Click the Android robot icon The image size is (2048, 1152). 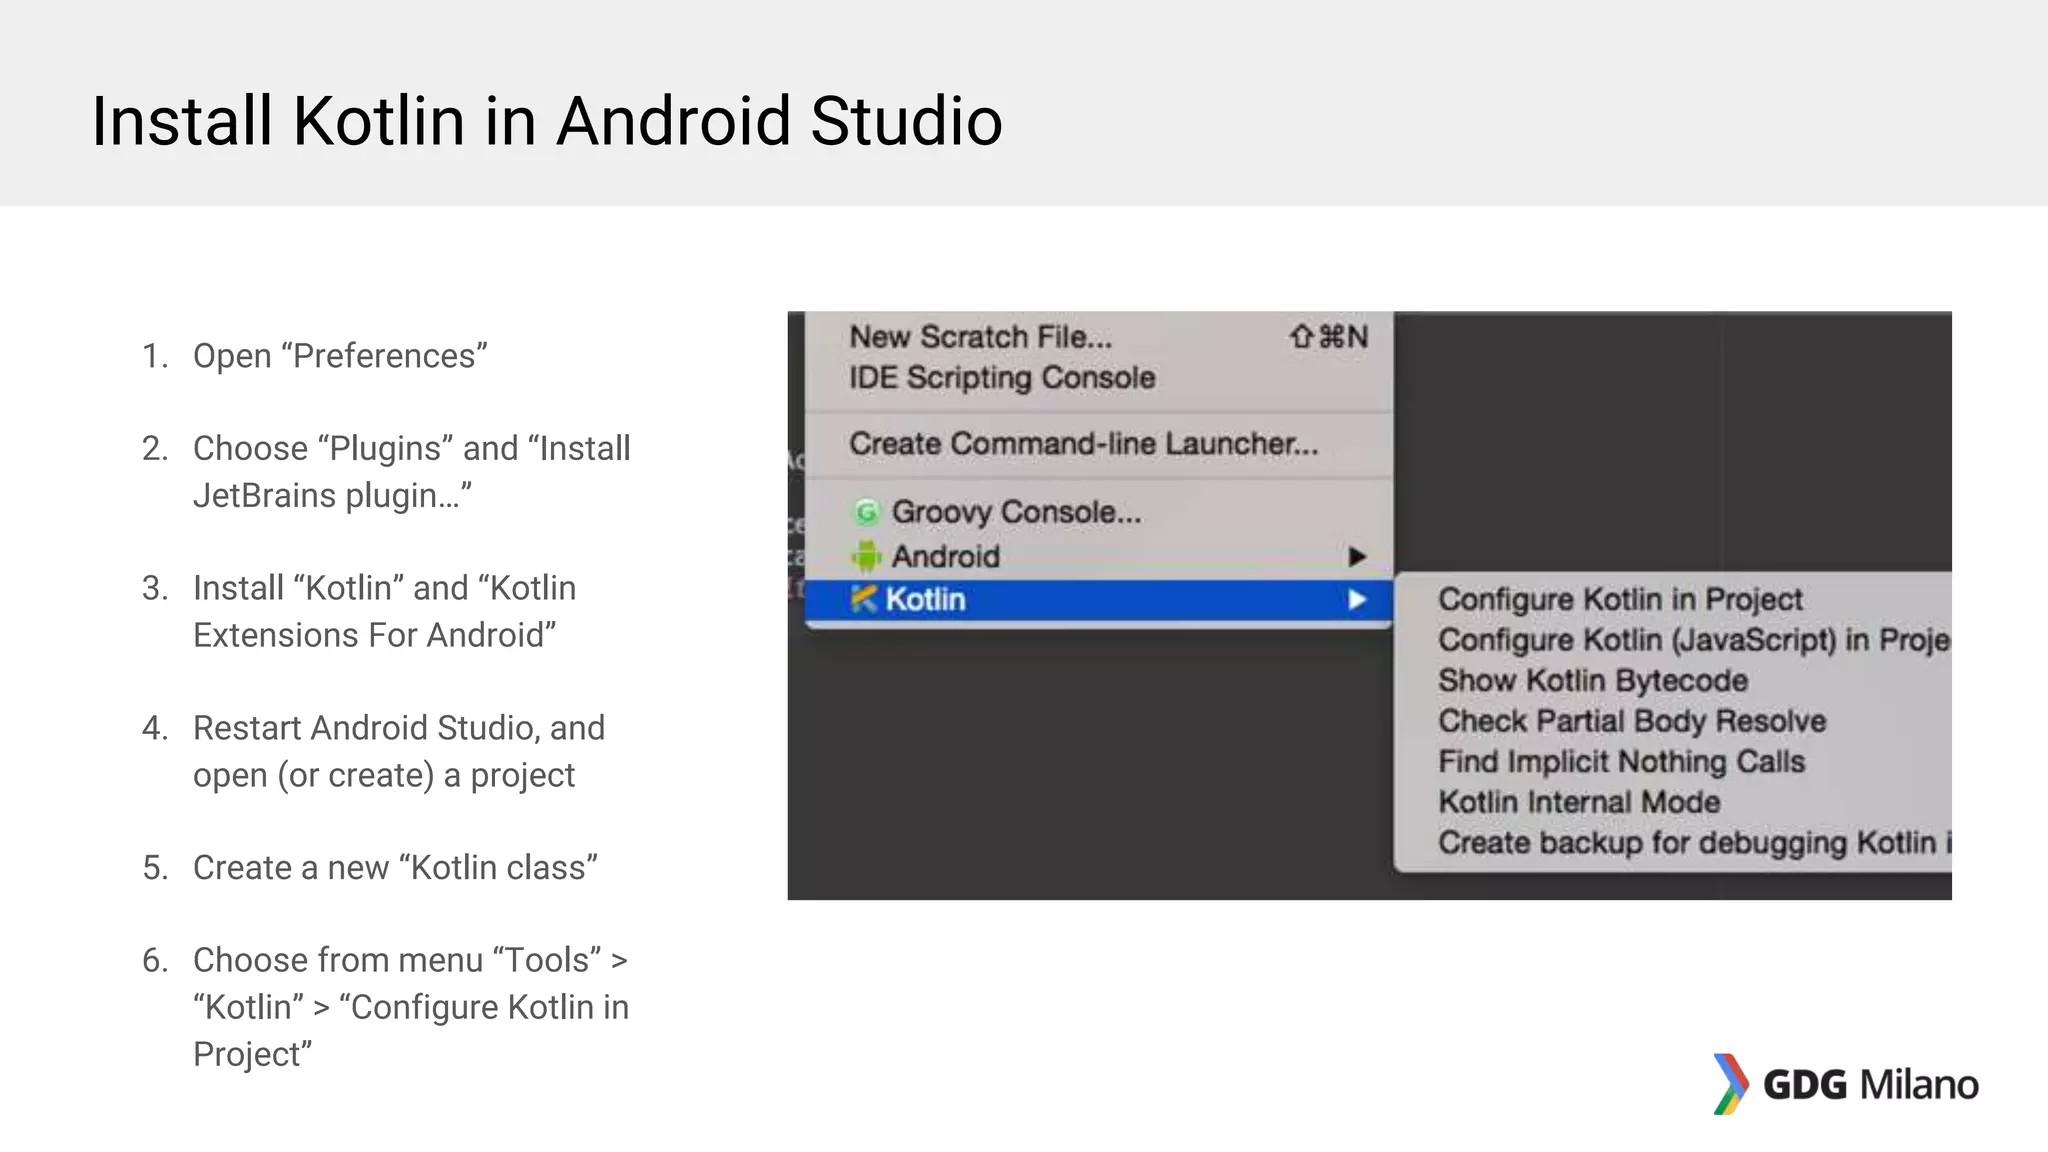(866, 556)
